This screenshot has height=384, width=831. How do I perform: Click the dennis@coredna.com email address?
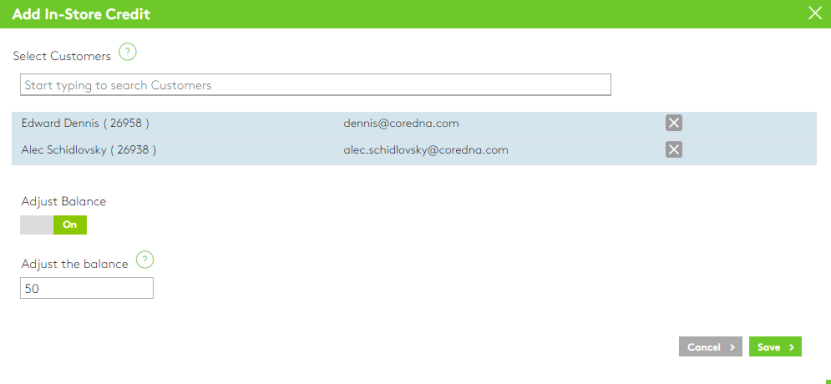click(401, 123)
